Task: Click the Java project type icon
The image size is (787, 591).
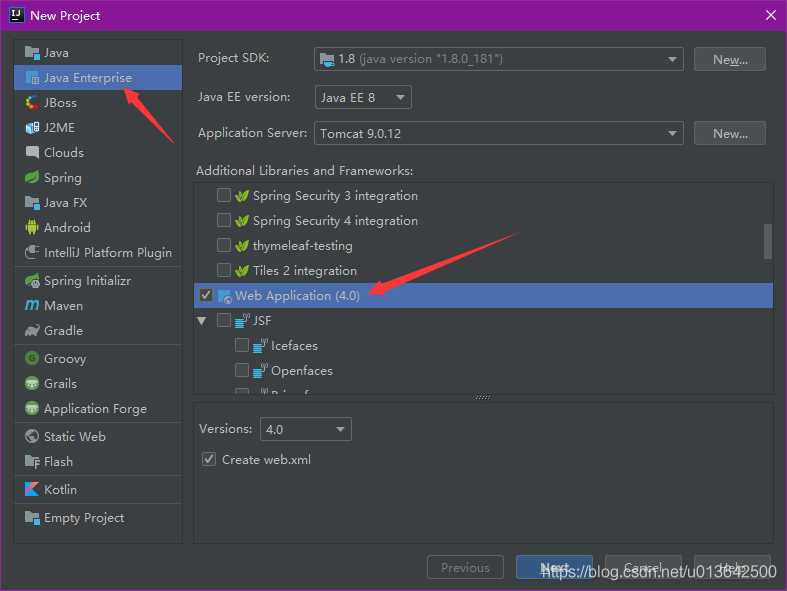Action: coord(32,52)
